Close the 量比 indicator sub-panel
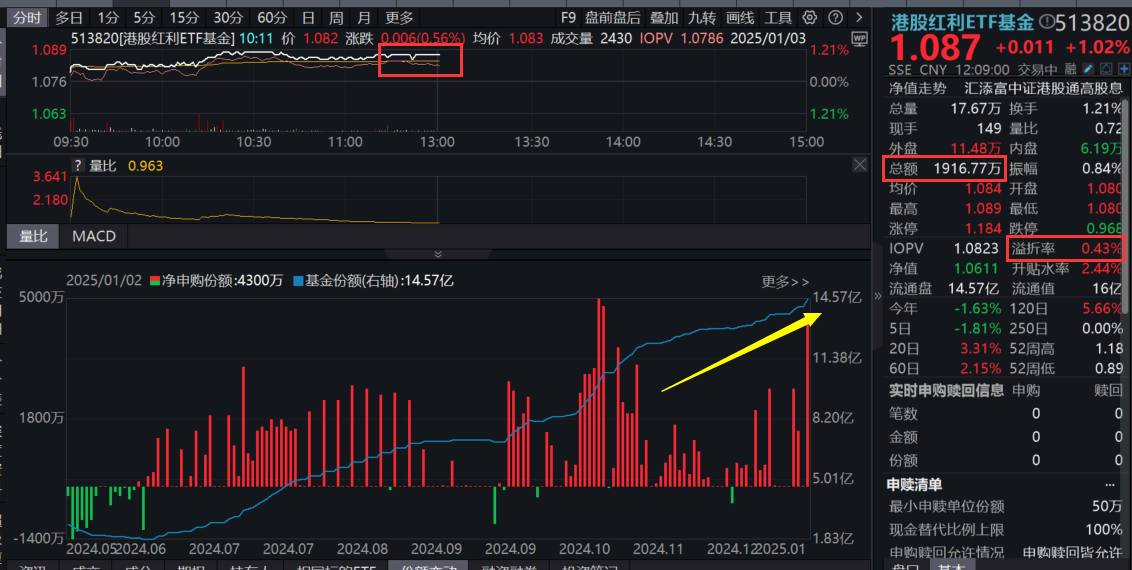This screenshot has width=1132, height=570. (x=859, y=165)
